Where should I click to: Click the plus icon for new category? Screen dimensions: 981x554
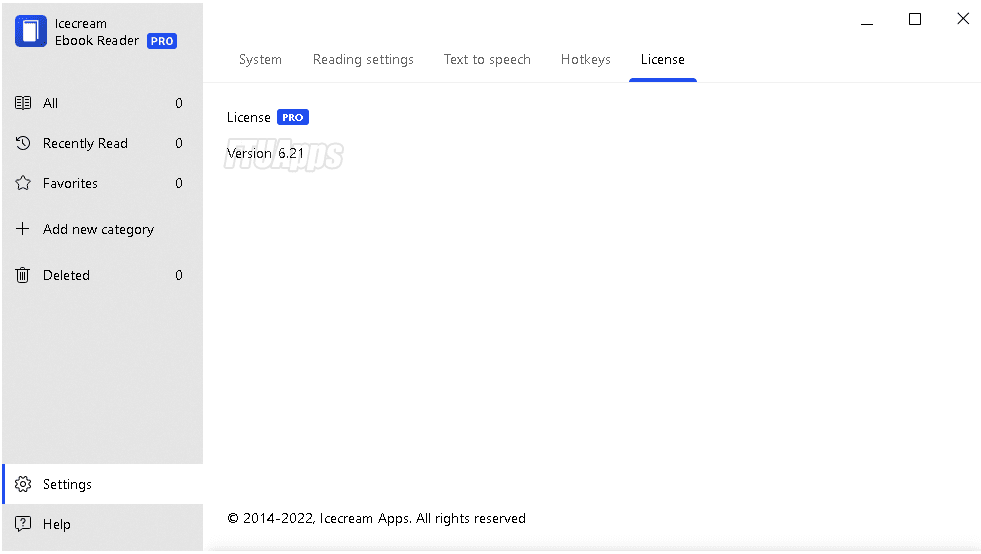(23, 228)
